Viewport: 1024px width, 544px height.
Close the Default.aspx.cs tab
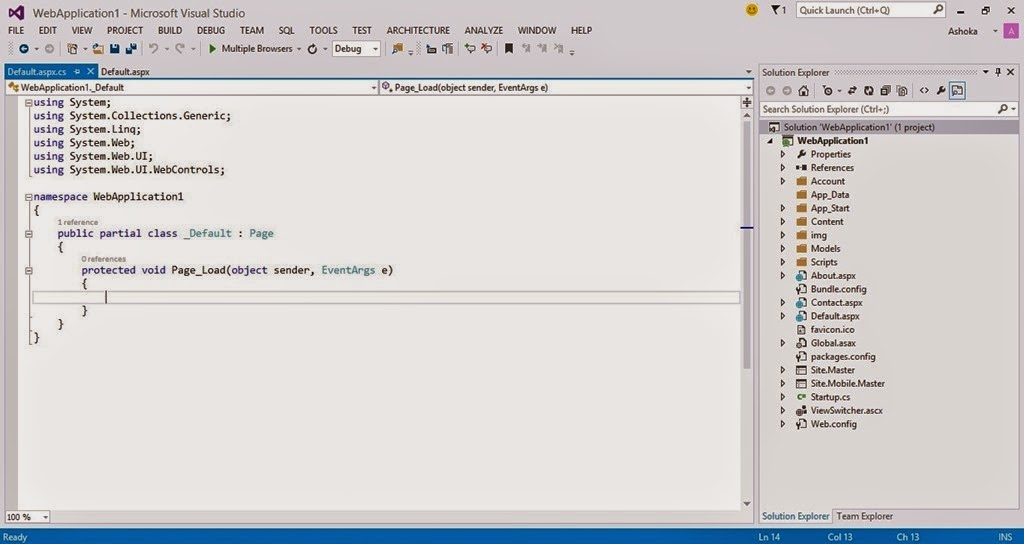91,72
